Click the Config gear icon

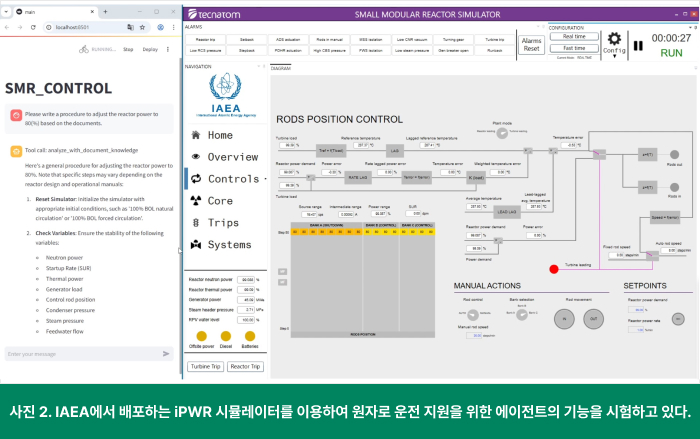click(x=614, y=38)
